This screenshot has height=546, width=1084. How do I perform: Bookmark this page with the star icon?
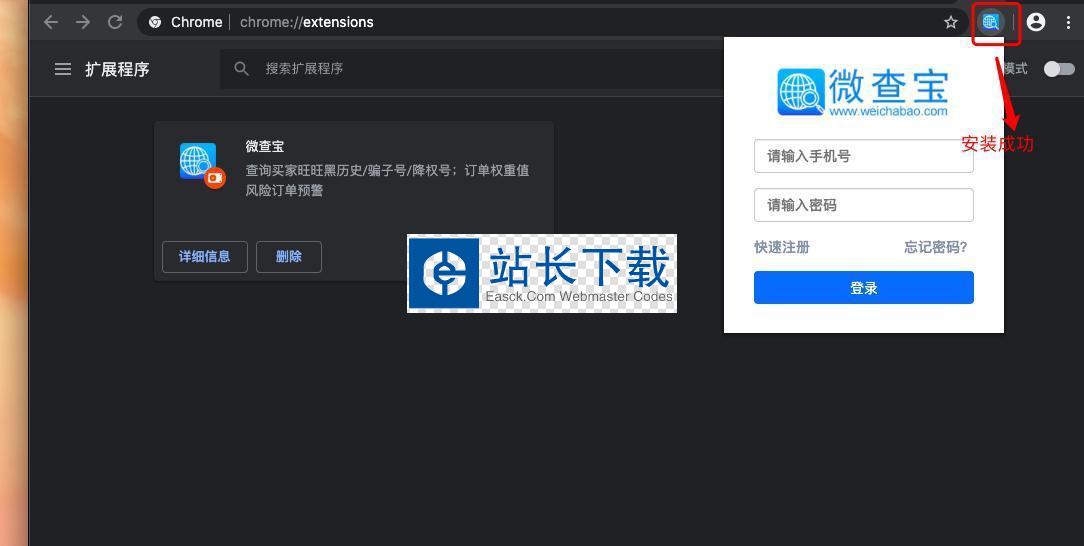tap(951, 22)
